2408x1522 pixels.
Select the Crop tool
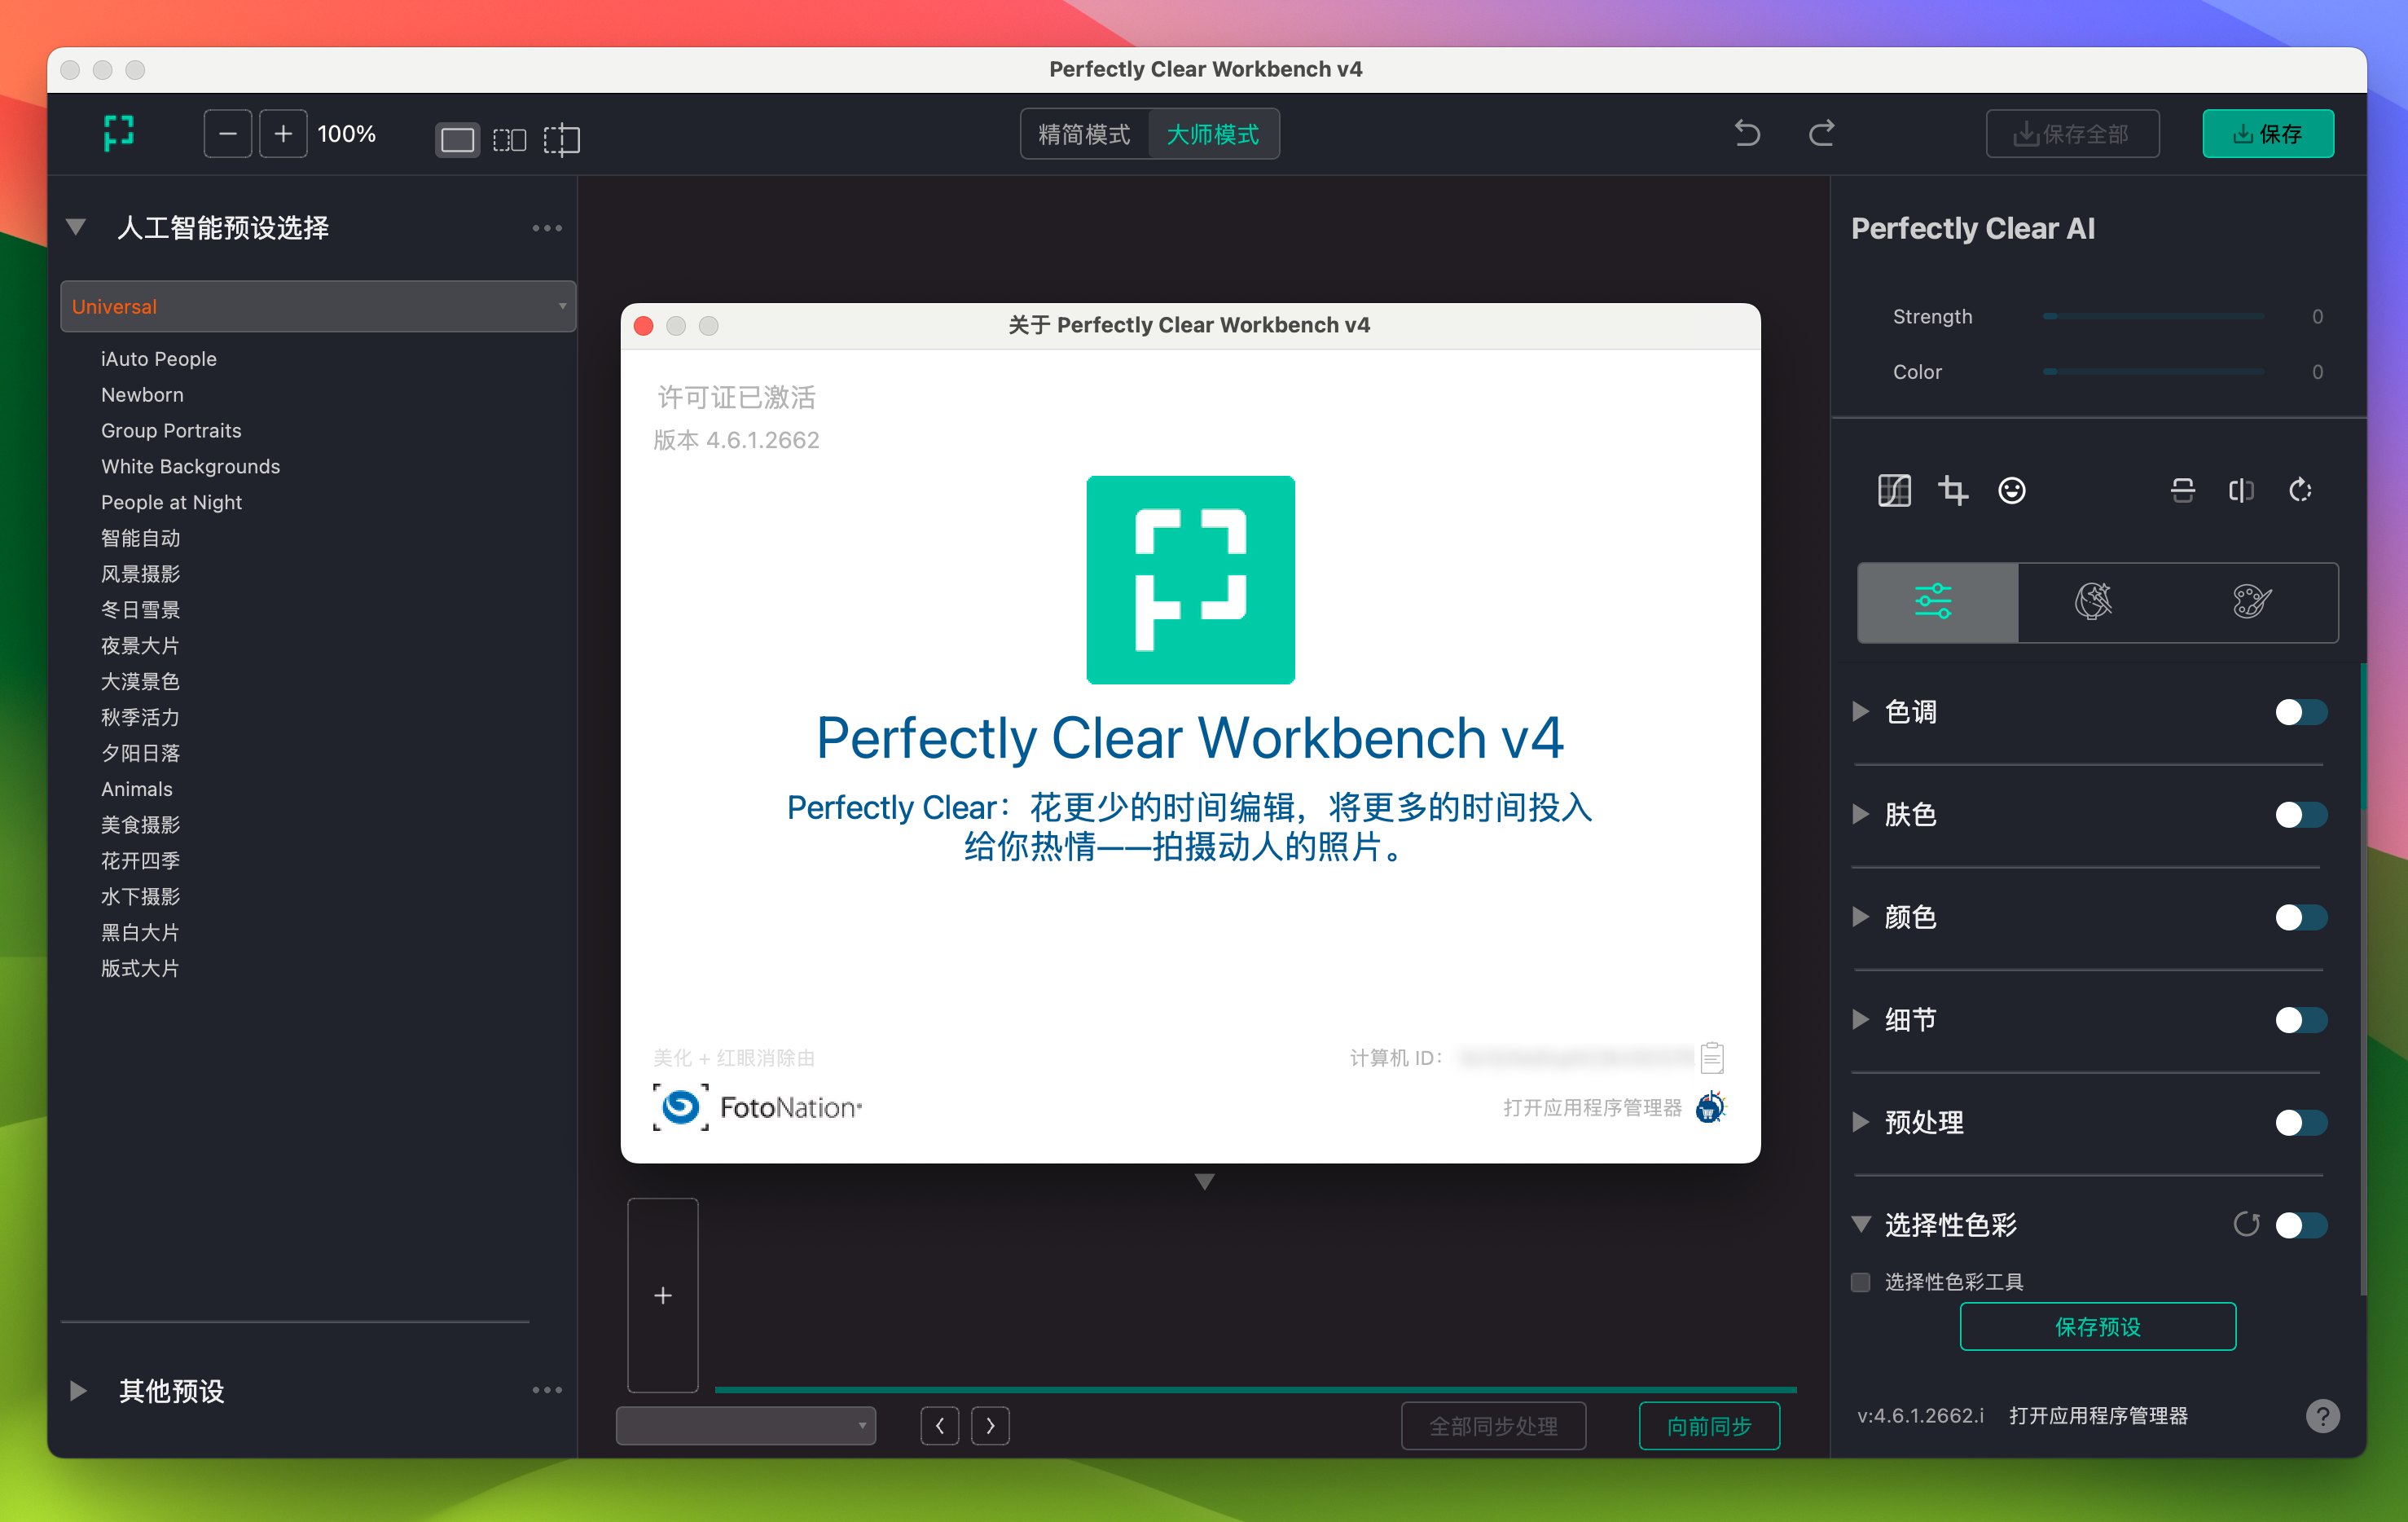pos(1953,490)
